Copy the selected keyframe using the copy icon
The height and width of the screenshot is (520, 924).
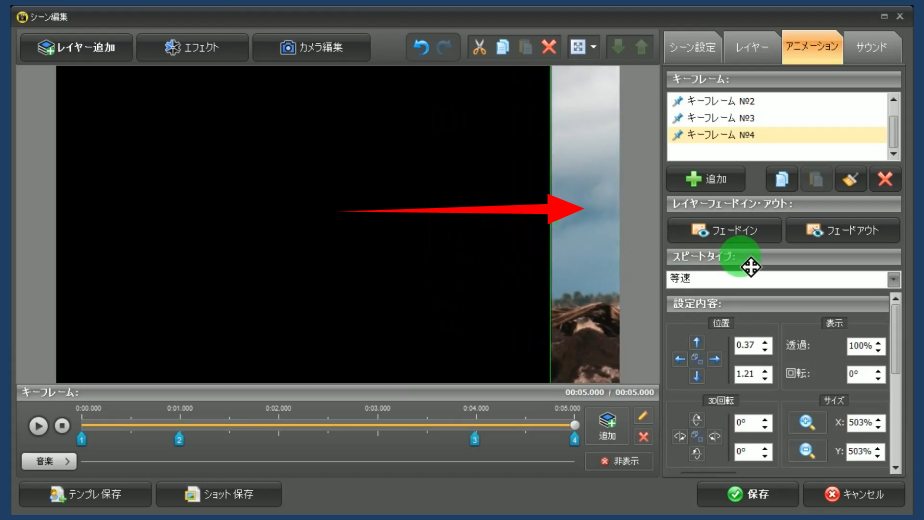coord(782,180)
